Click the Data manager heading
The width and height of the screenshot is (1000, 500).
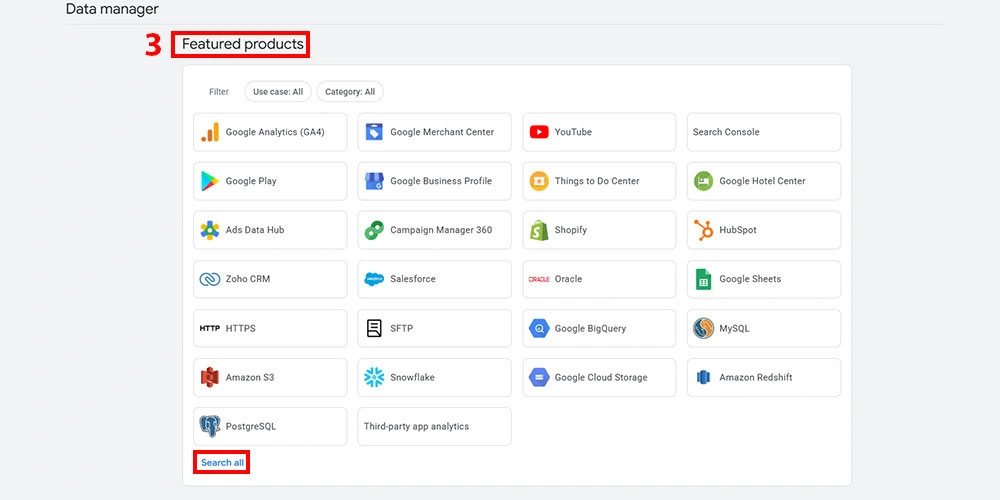pos(112,9)
